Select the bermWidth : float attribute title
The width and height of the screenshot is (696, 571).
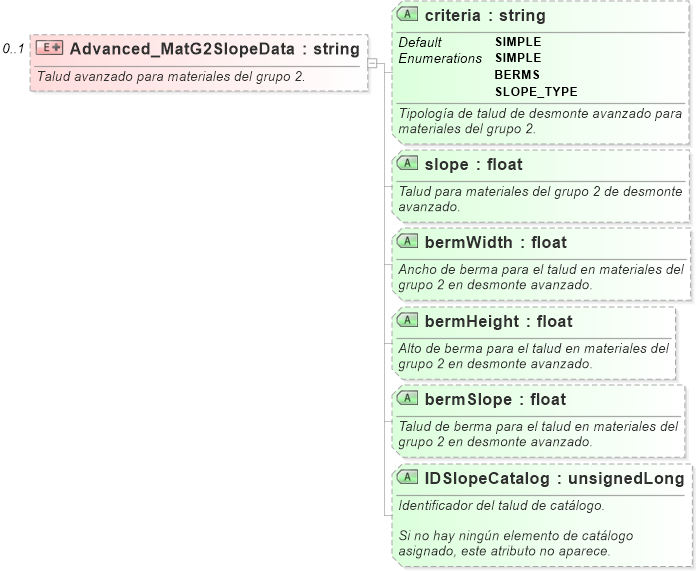coord(495,242)
